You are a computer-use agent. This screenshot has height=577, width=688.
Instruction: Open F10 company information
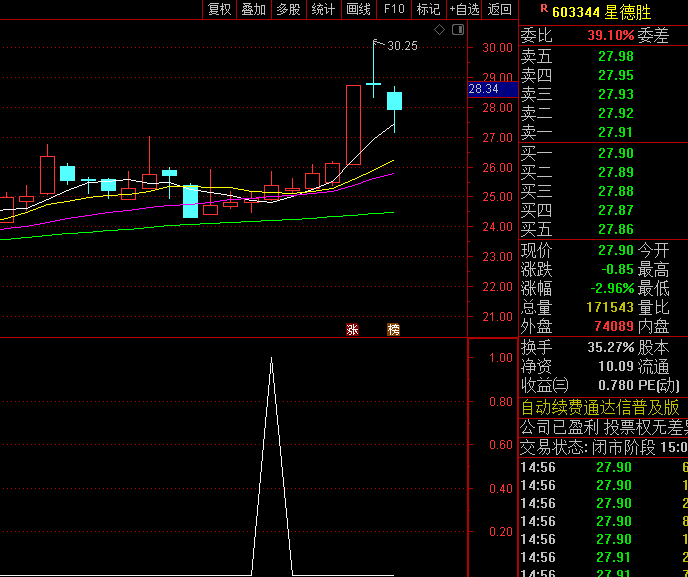pyautogui.click(x=394, y=10)
